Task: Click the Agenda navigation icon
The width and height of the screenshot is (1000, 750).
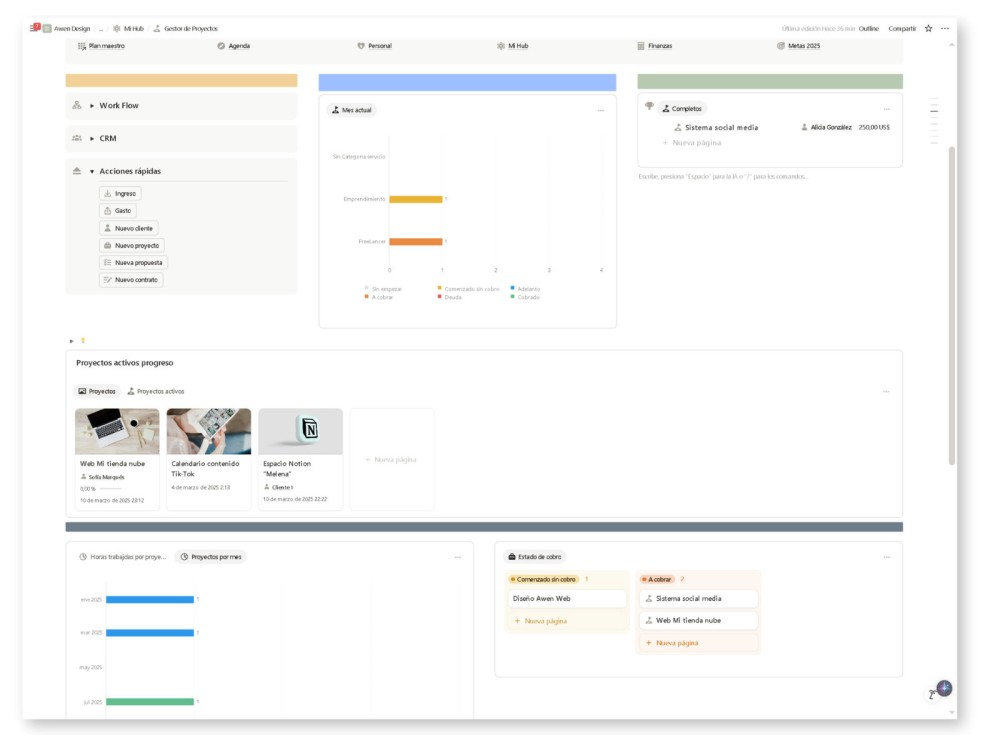Action: click(221, 46)
